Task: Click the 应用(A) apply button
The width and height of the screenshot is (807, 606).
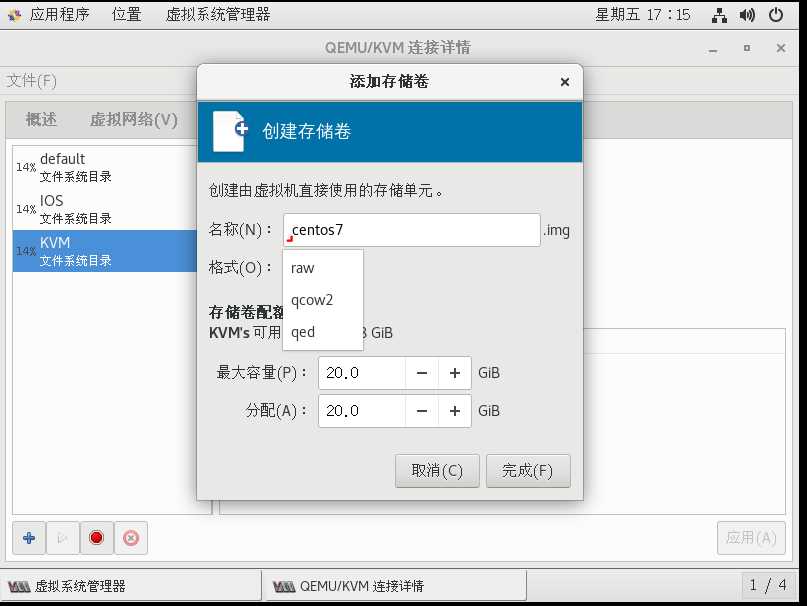Action: click(x=751, y=538)
